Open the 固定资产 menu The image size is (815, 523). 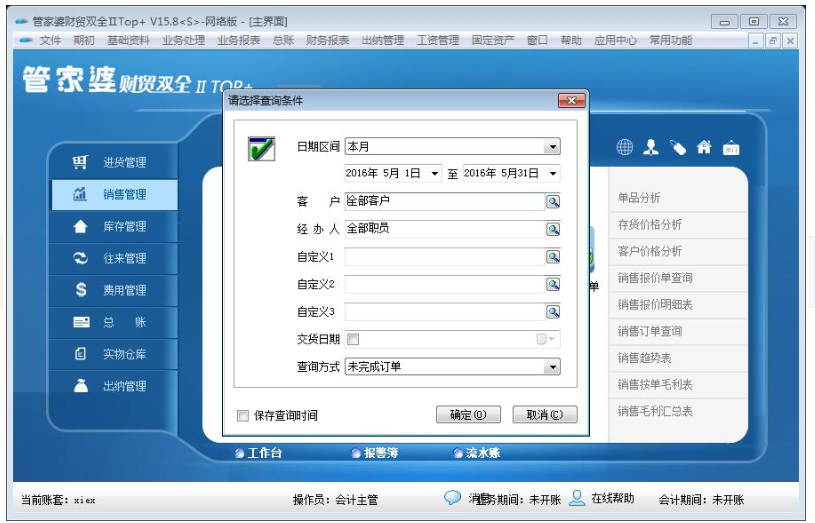click(x=493, y=40)
